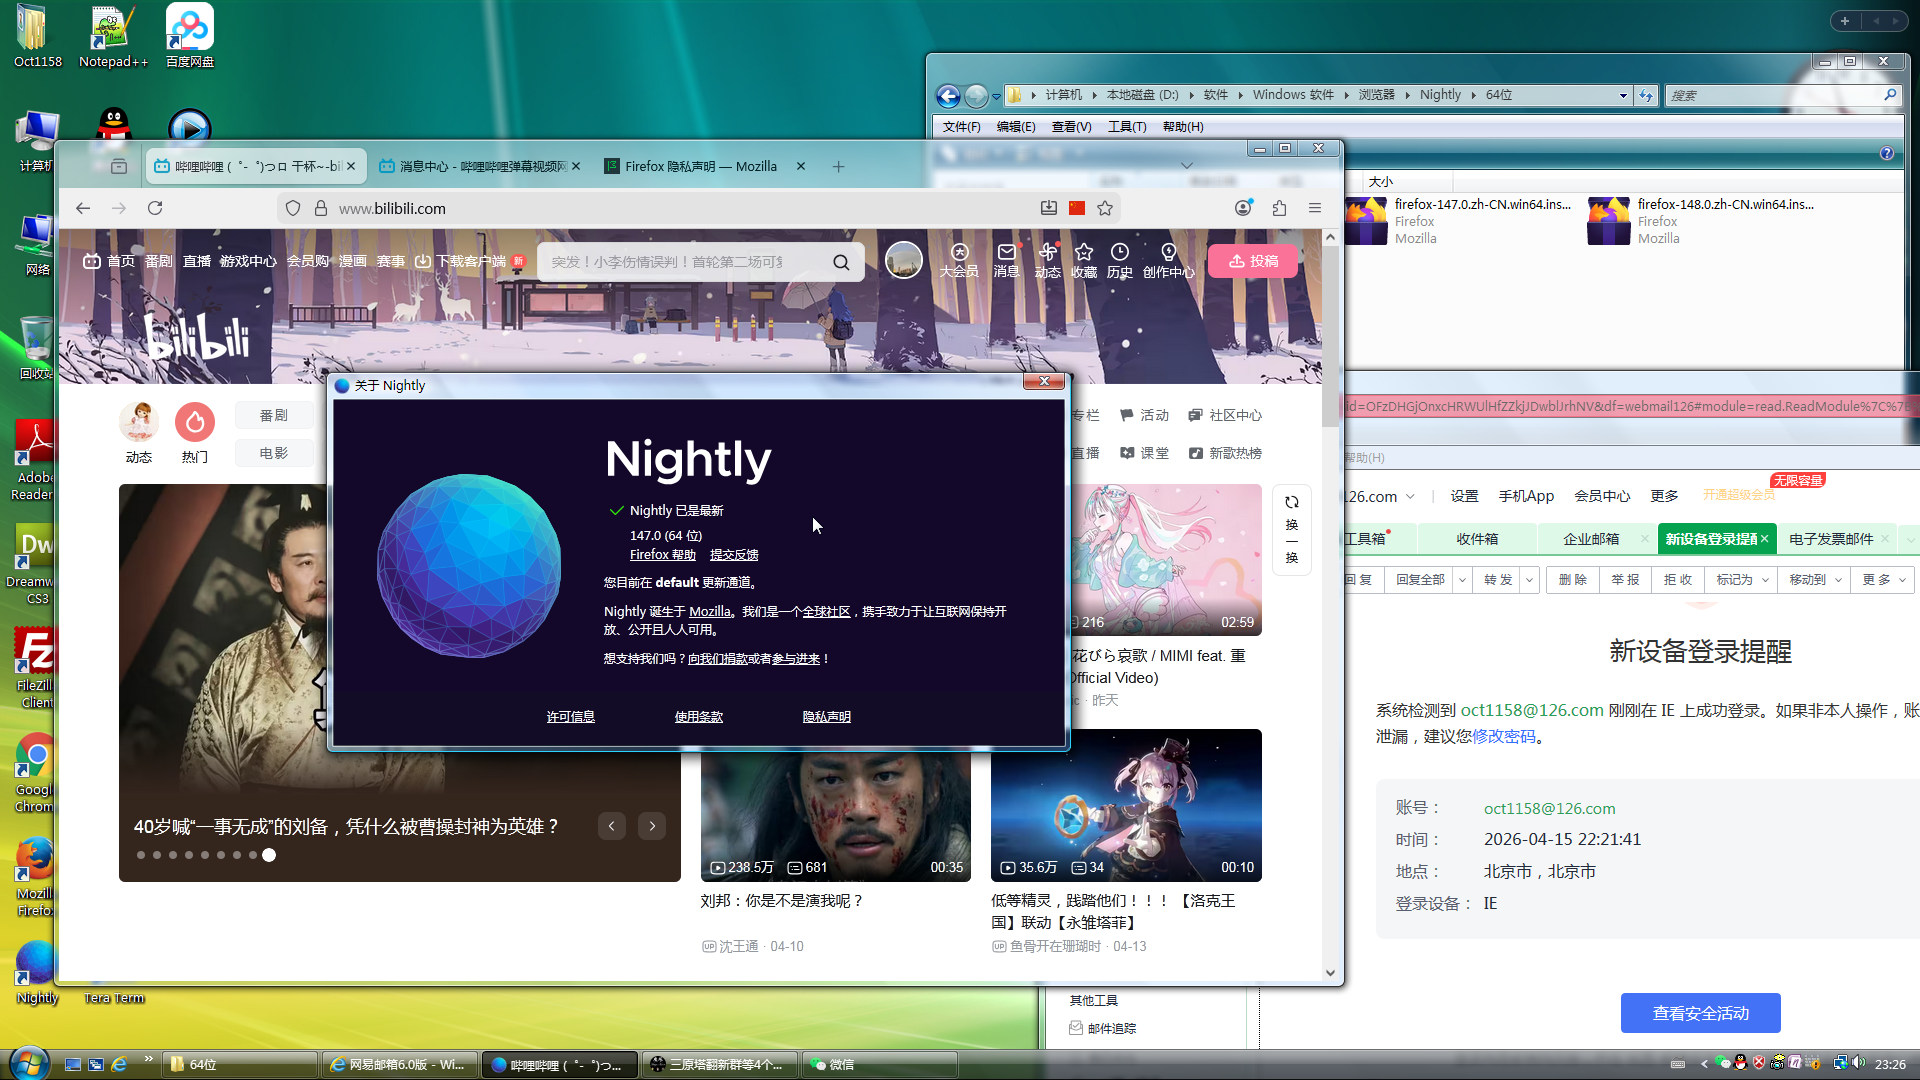Switch to Firefox 隐私声明 Mozilla tab
The height and width of the screenshot is (1080, 1920).
(700, 166)
